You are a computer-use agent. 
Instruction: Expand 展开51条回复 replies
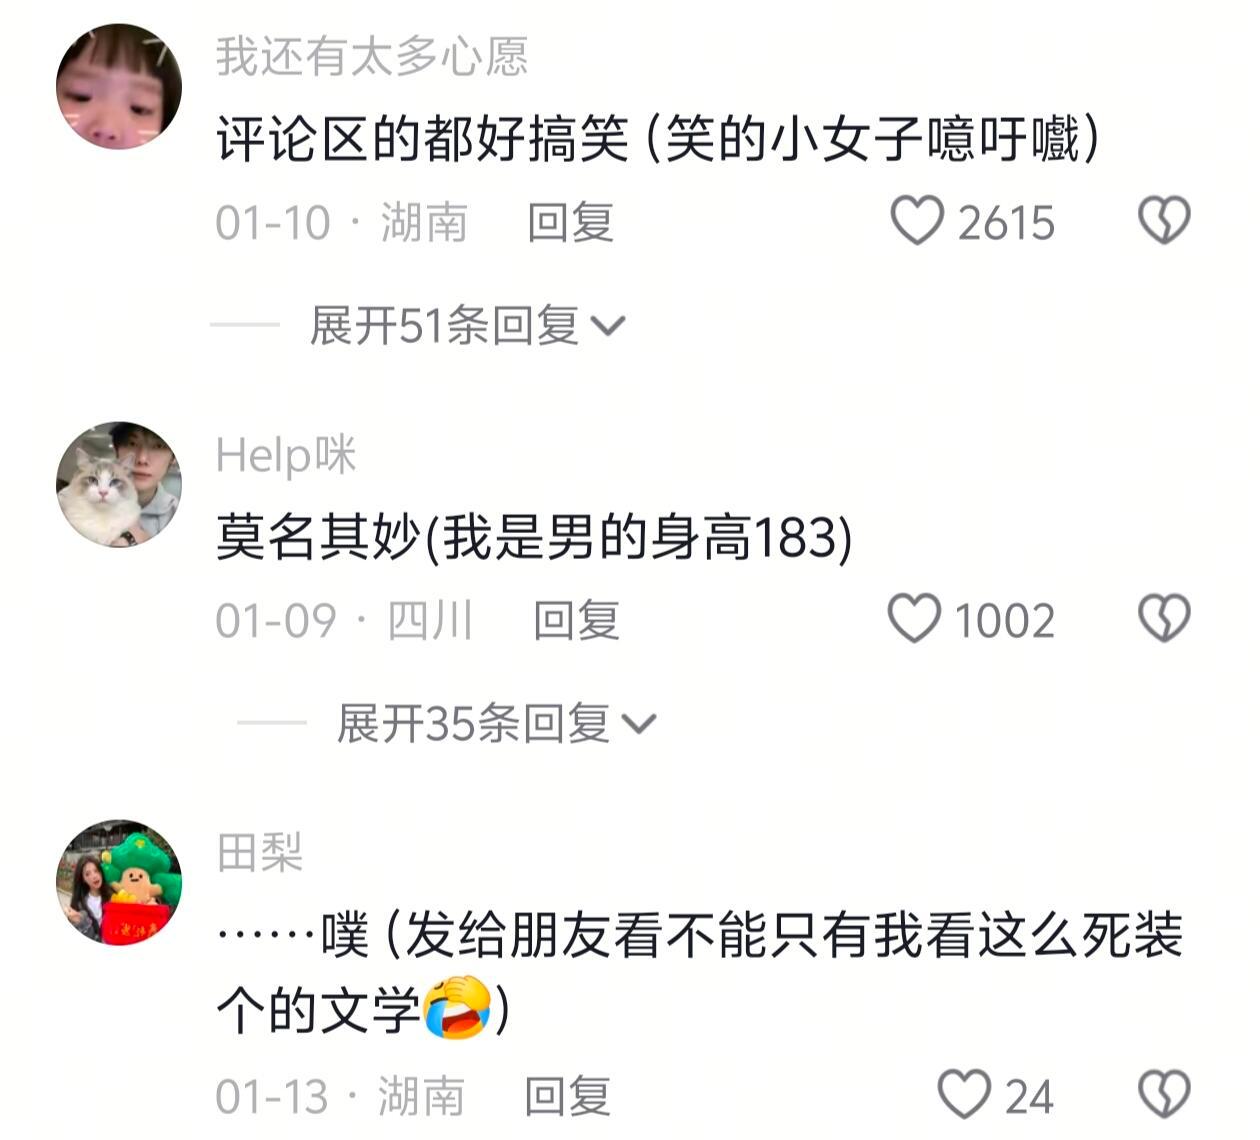tap(467, 325)
